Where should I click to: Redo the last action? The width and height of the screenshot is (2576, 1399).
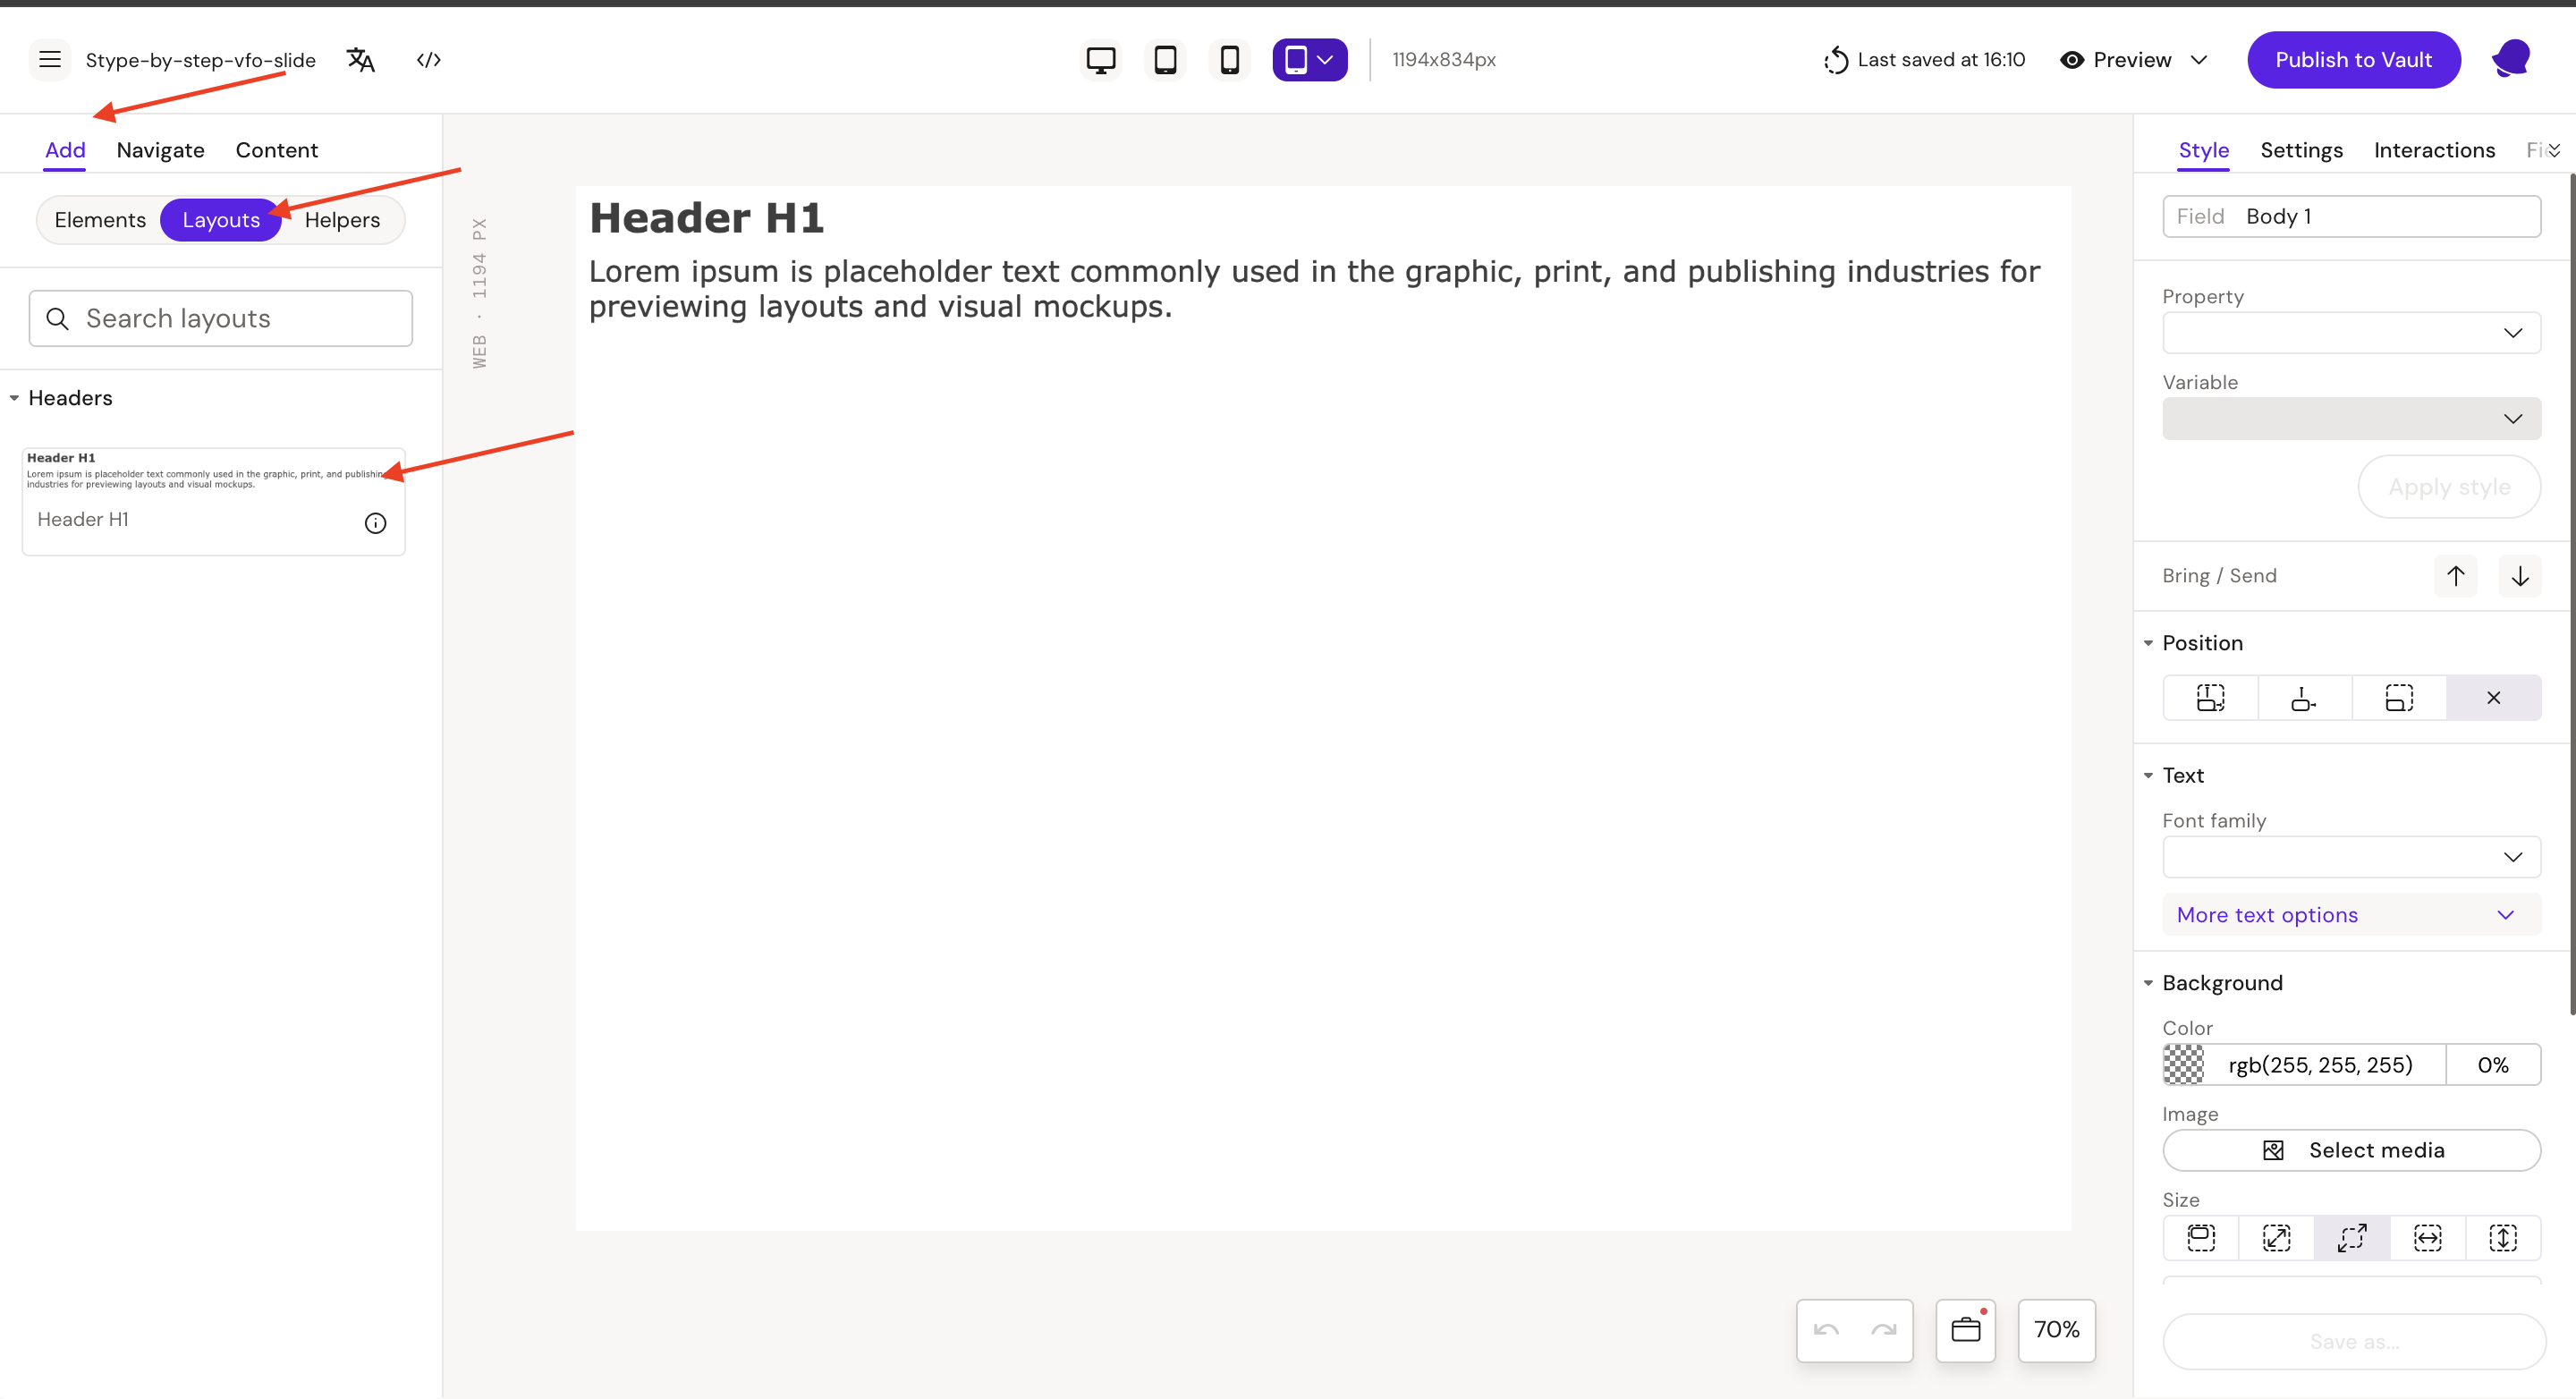point(1884,1330)
